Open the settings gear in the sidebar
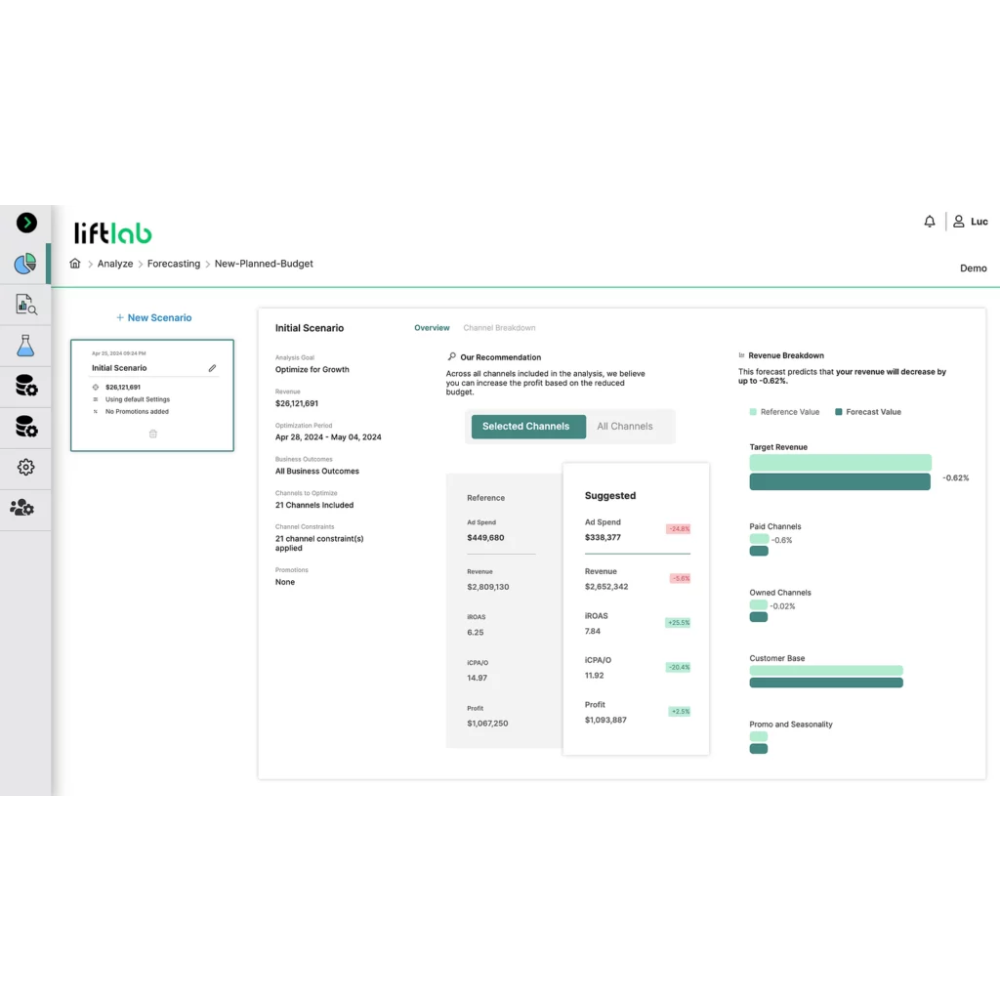The image size is (1000, 1000). (x=25, y=467)
